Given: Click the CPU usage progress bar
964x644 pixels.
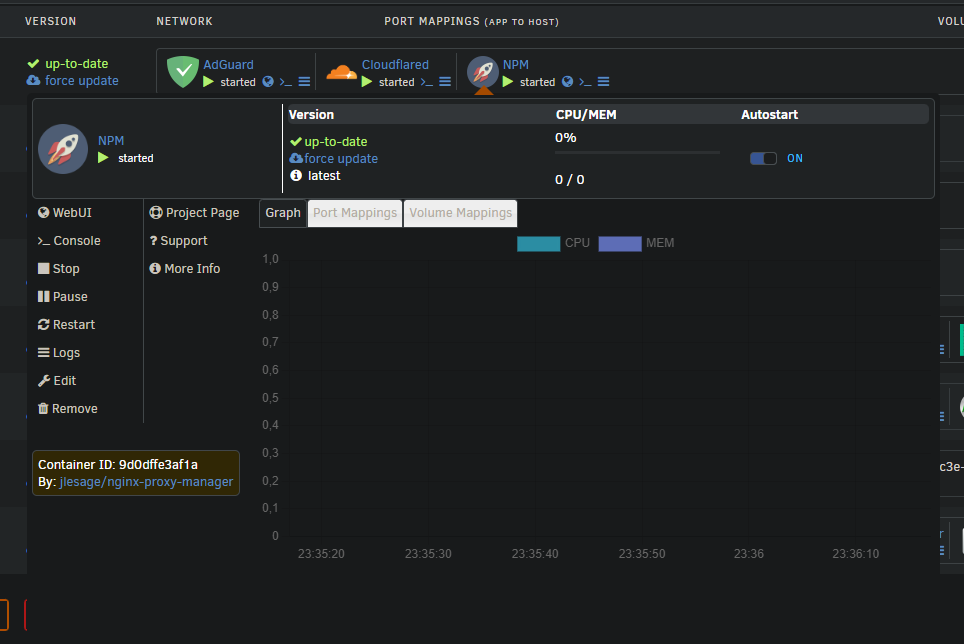Looking at the screenshot, I should click(x=637, y=152).
